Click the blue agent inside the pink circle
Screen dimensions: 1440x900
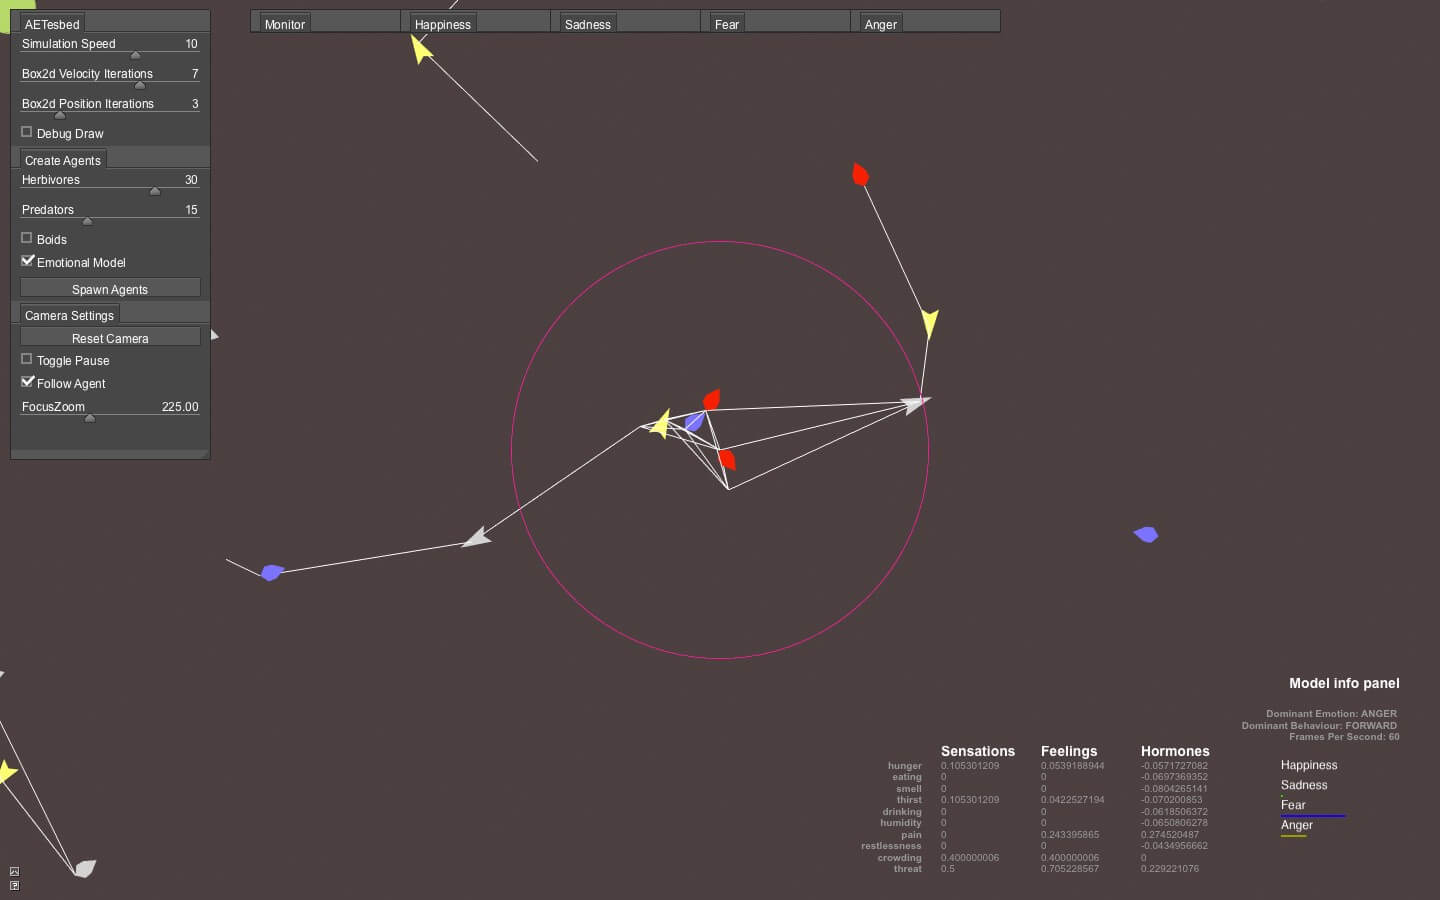coord(694,422)
